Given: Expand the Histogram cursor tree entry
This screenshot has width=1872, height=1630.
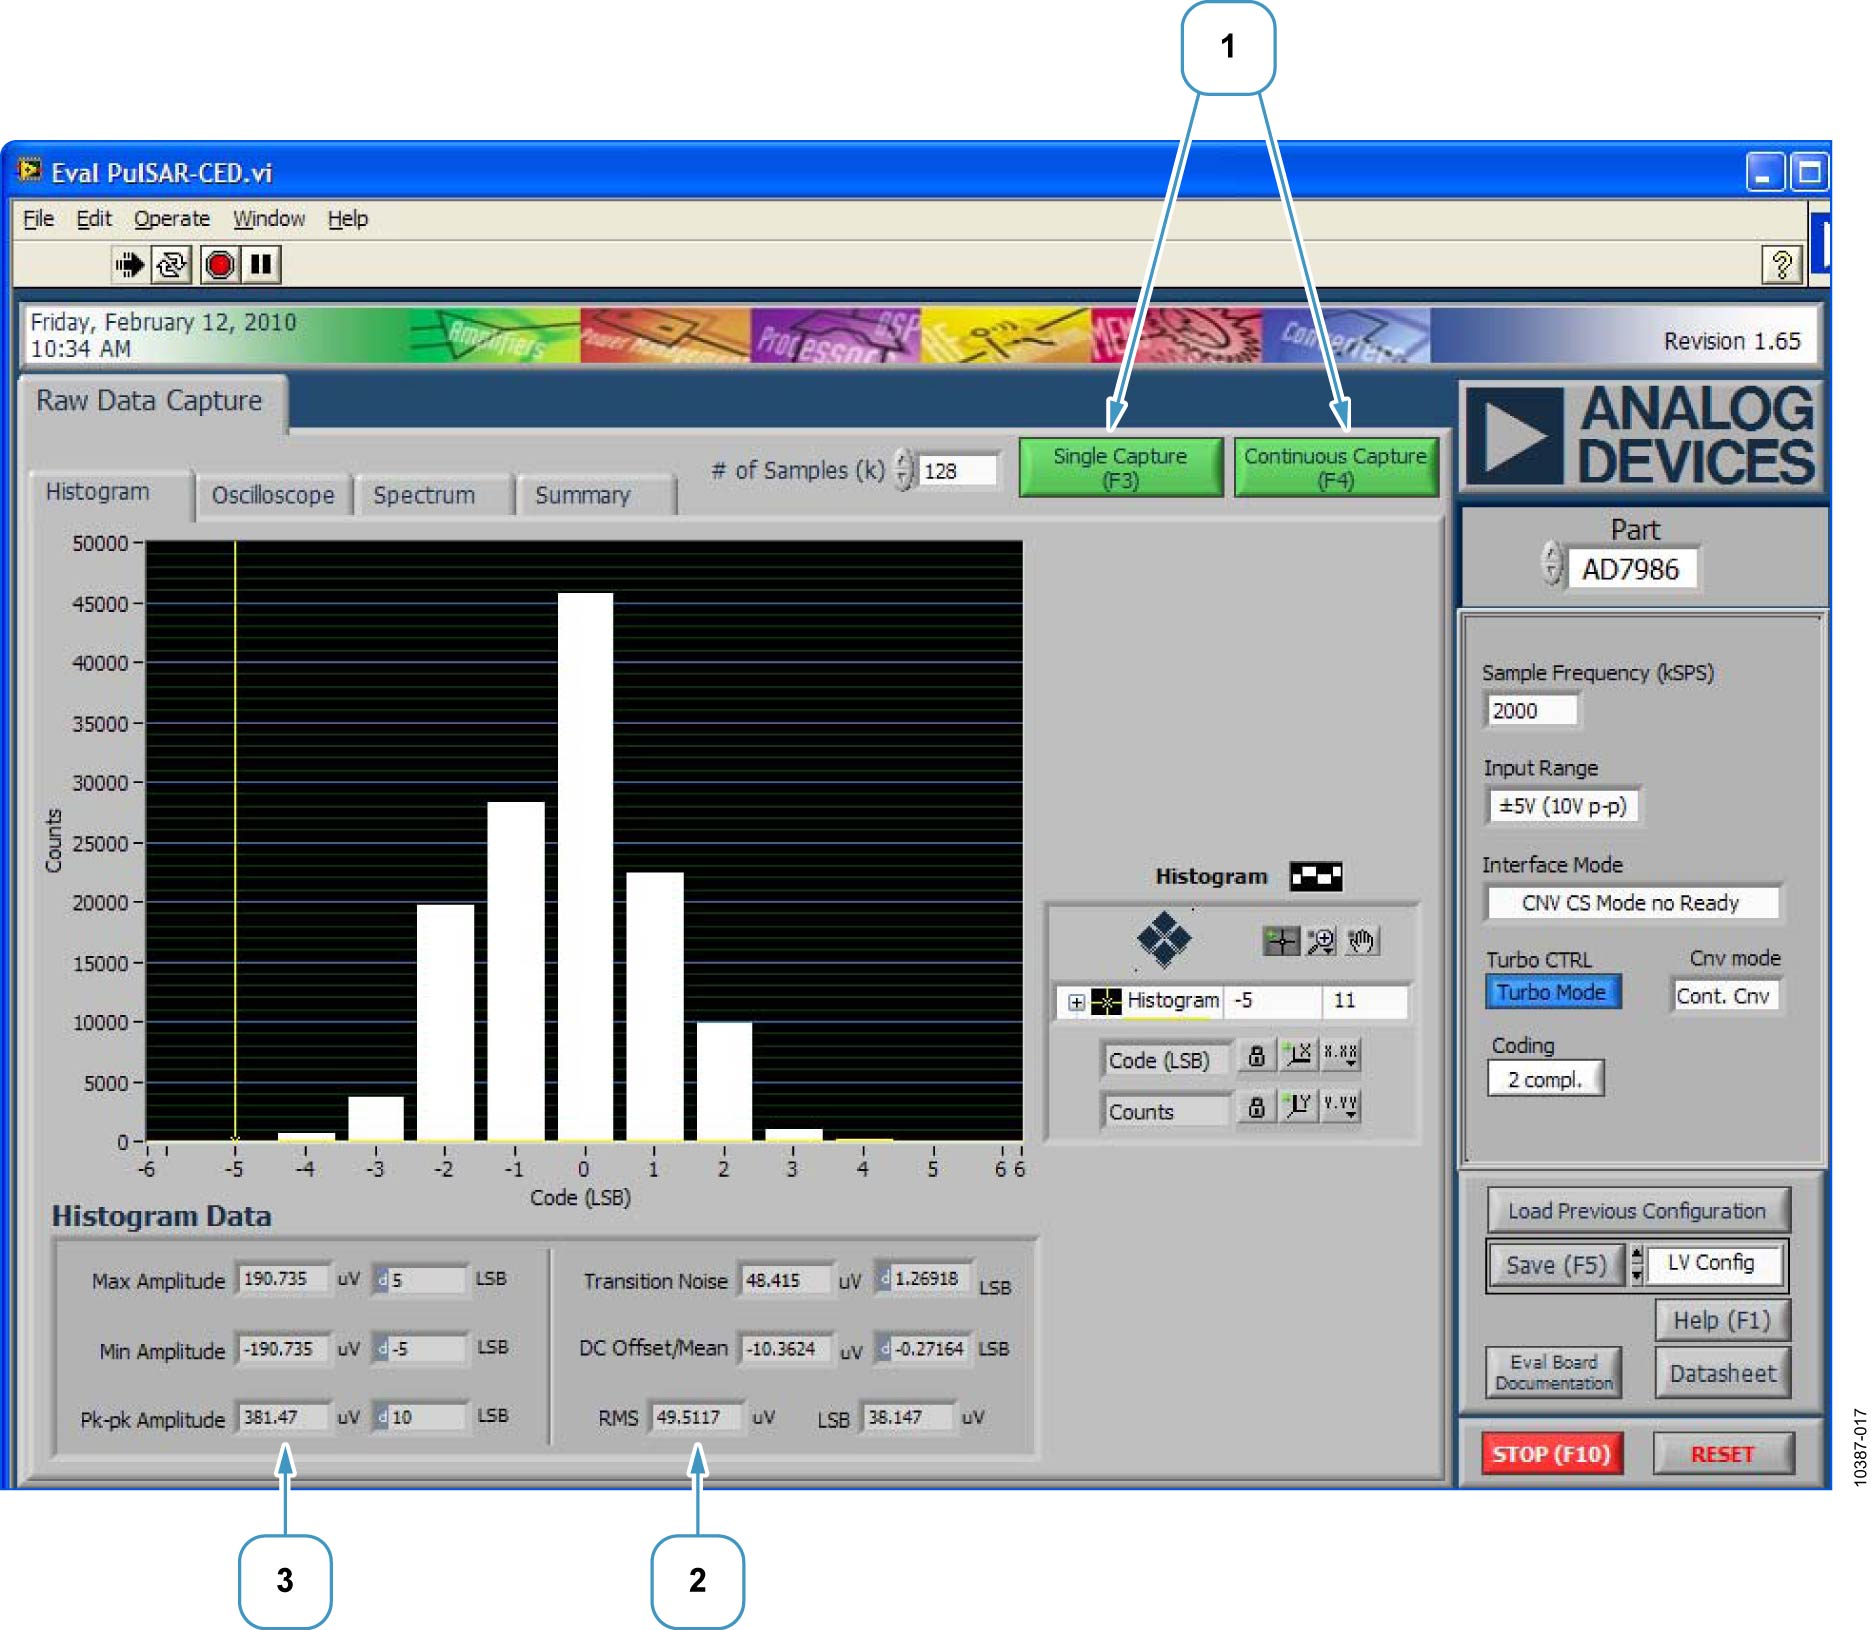Looking at the screenshot, I should [1076, 1002].
